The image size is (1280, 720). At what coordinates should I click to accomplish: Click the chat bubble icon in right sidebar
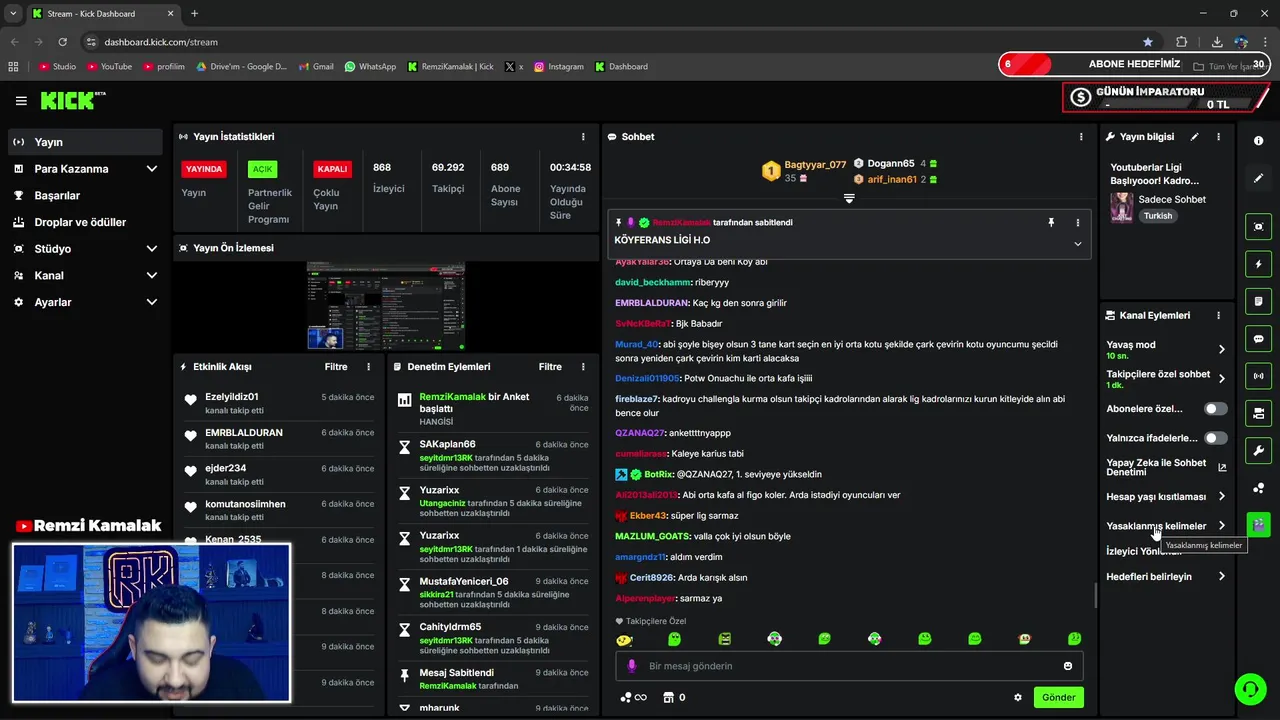click(x=1258, y=339)
